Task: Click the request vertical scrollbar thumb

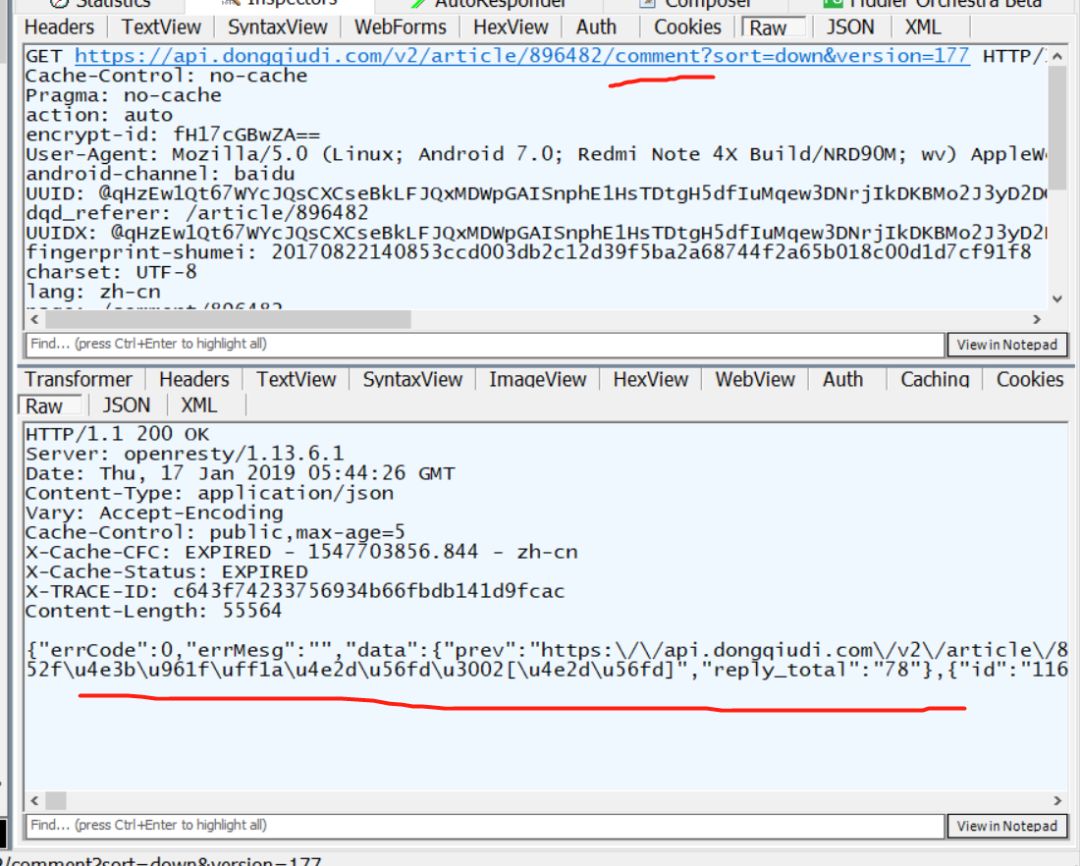Action: (x=1057, y=127)
